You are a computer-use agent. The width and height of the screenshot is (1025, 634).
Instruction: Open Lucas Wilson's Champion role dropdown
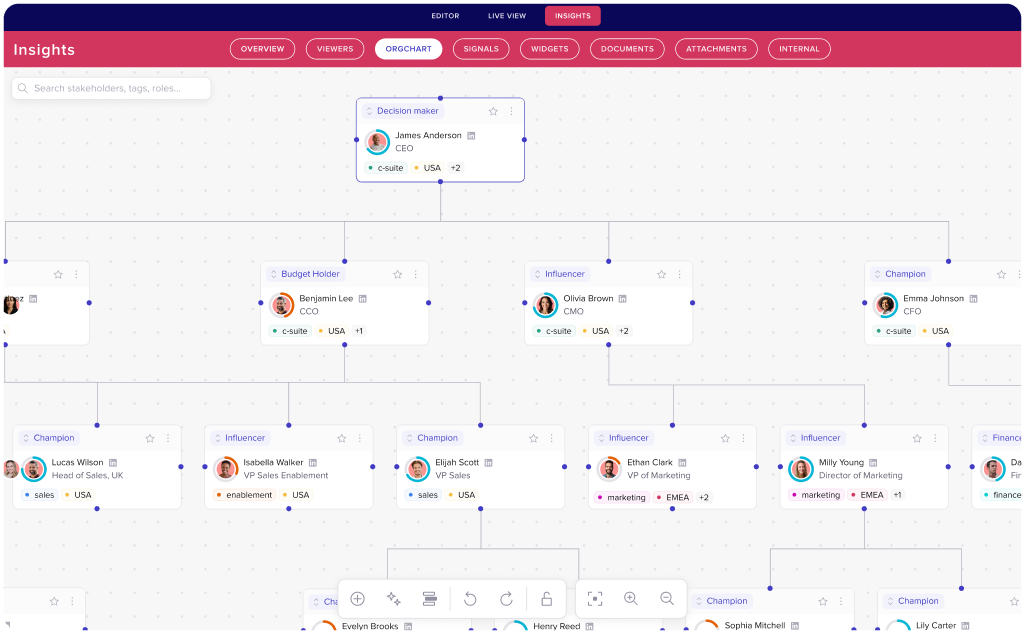(49, 439)
